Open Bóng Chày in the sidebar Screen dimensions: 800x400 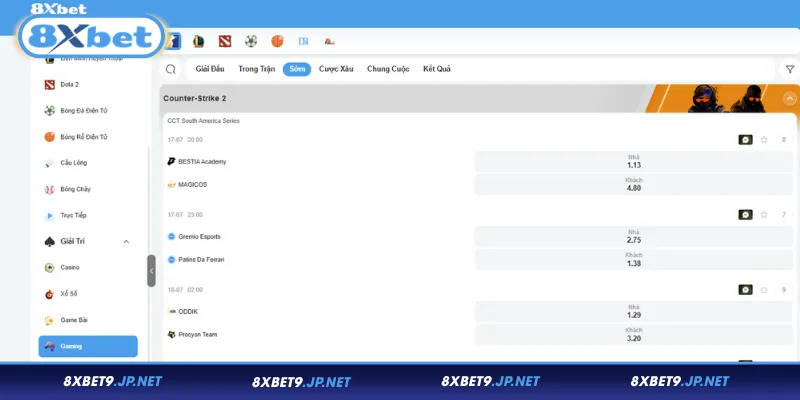click(75, 189)
